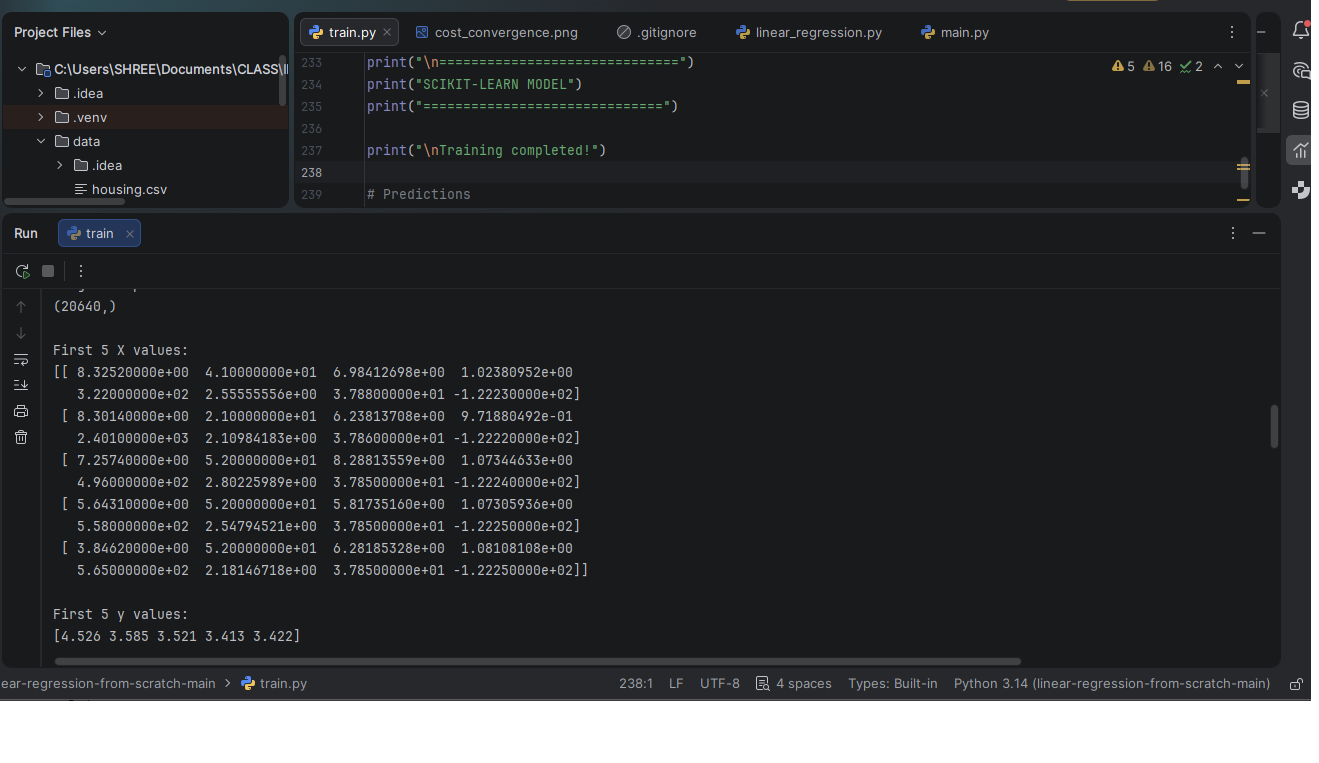1319x763 pixels.
Task: Open Notifications bell panel
Action: pyautogui.click(x=1300, y=30)
